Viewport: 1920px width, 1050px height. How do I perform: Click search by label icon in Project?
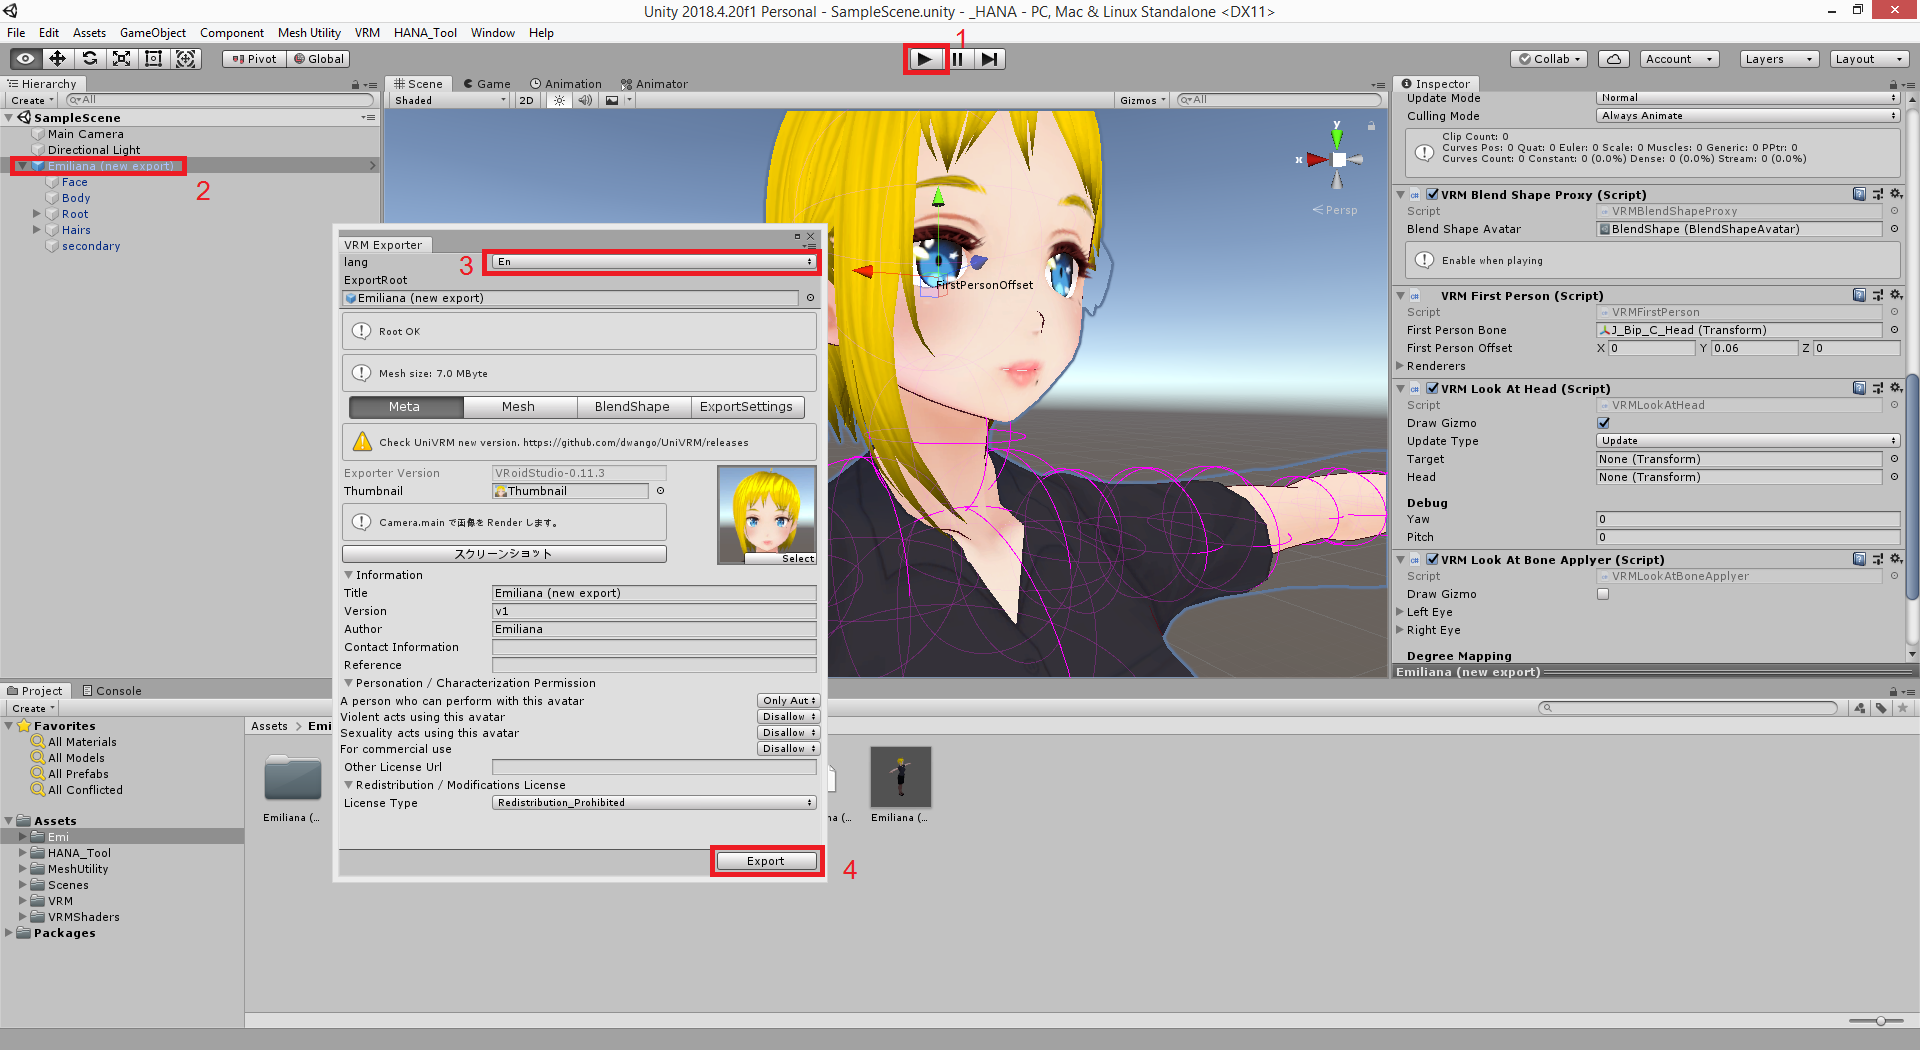(x=1881, y=708)
